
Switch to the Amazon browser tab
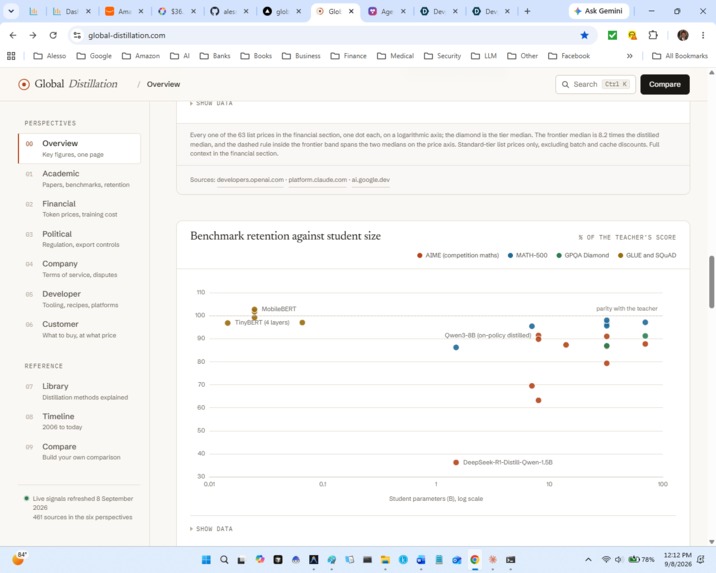pos(124,11)
